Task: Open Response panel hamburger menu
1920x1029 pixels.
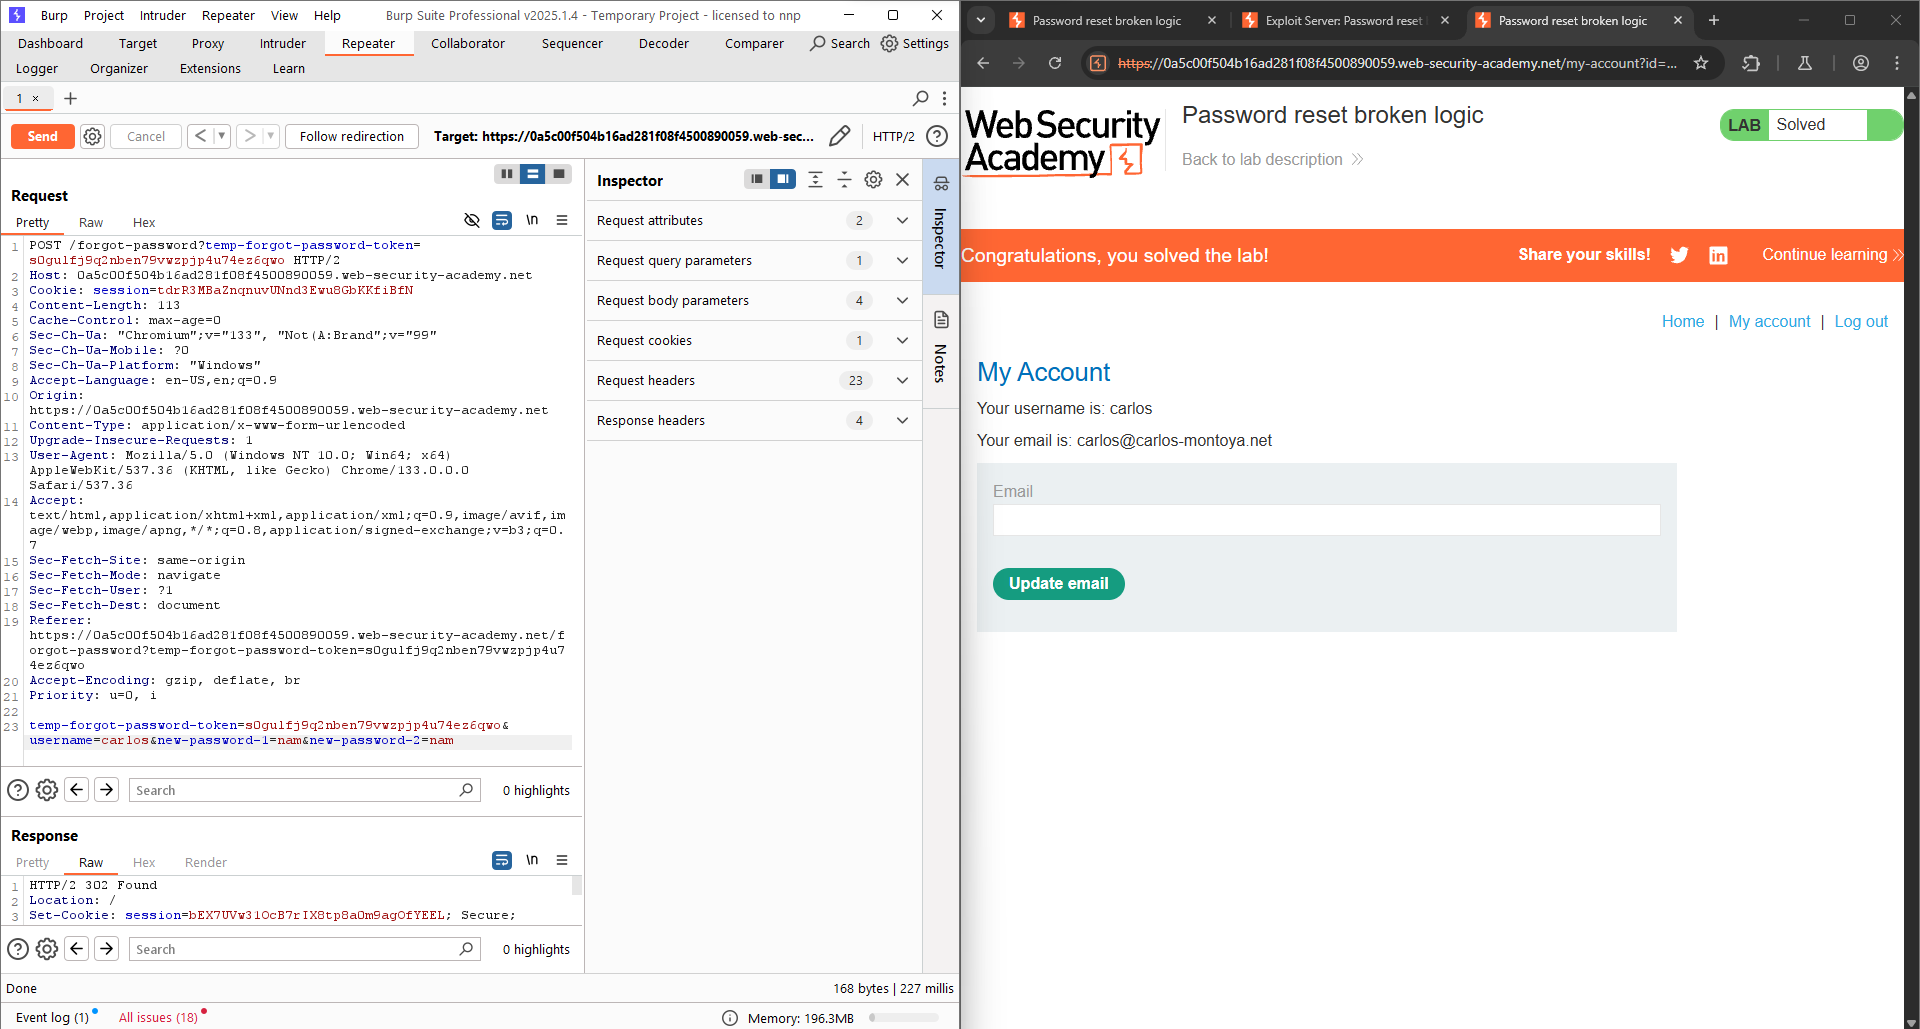Action: [x=562, y=860]
